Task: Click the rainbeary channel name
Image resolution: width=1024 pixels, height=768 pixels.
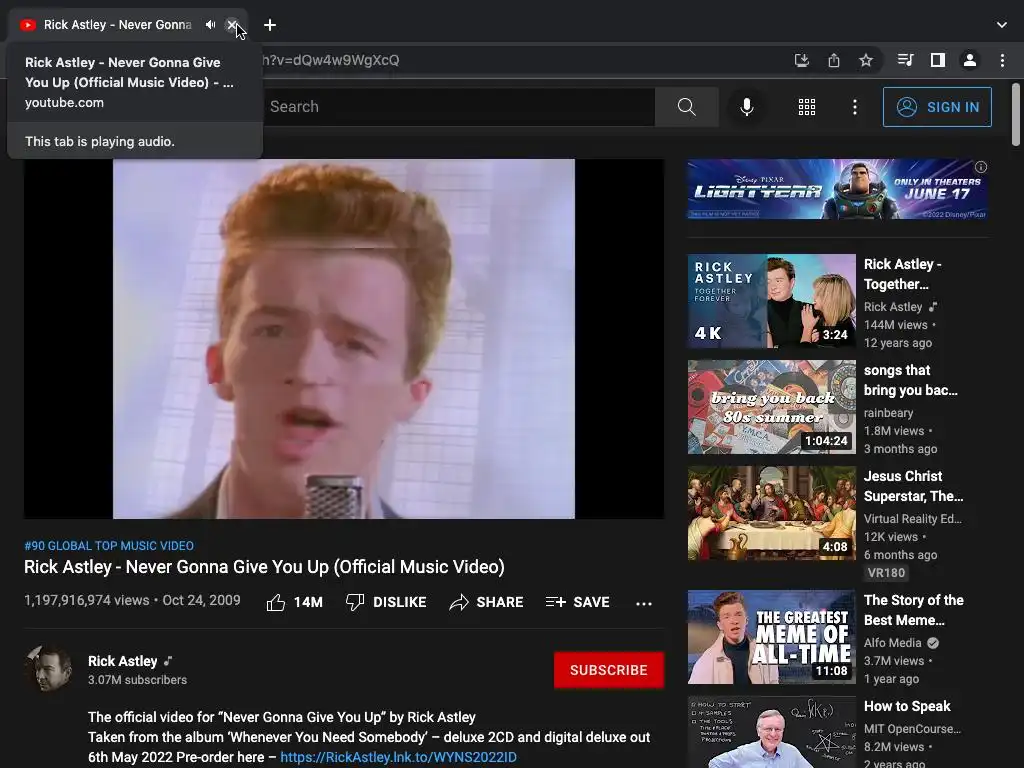Action: 888,413
